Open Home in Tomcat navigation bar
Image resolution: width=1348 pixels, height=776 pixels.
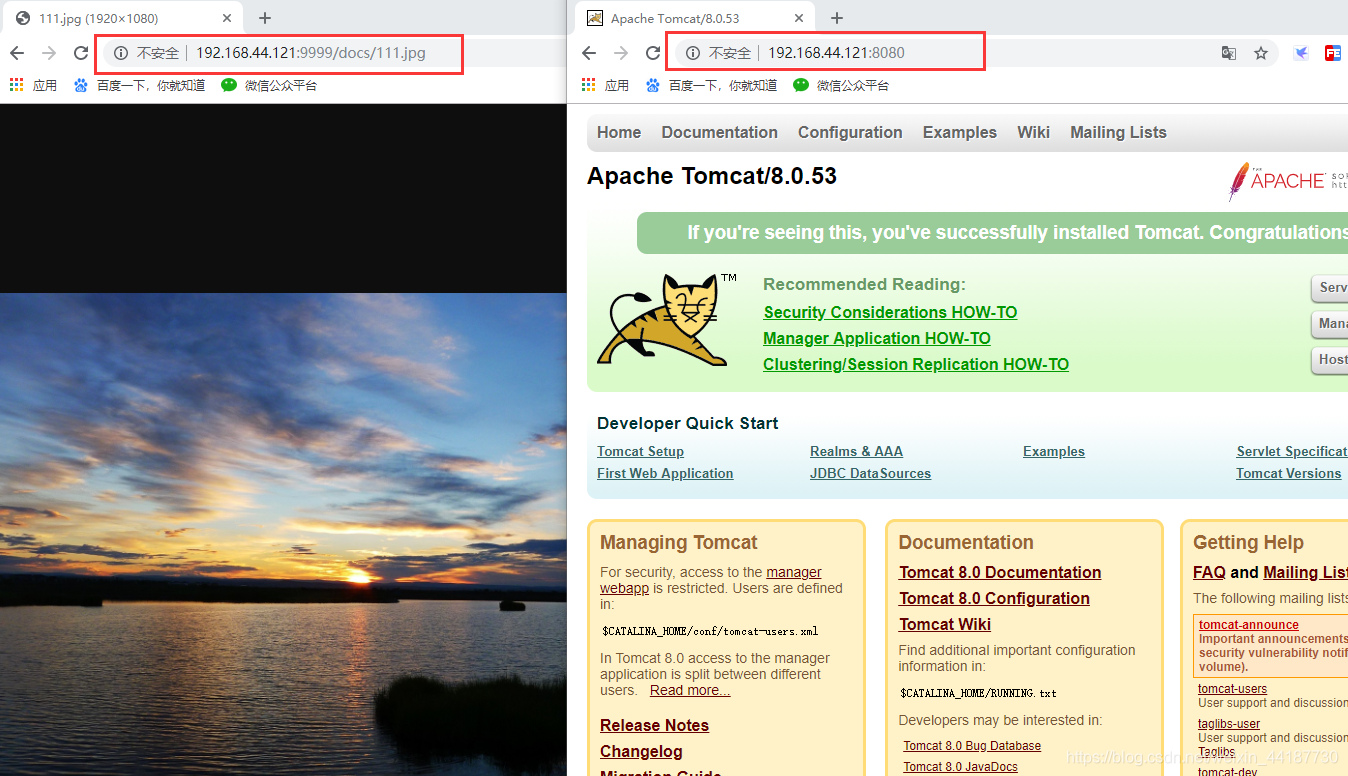(x=619, y=132)
